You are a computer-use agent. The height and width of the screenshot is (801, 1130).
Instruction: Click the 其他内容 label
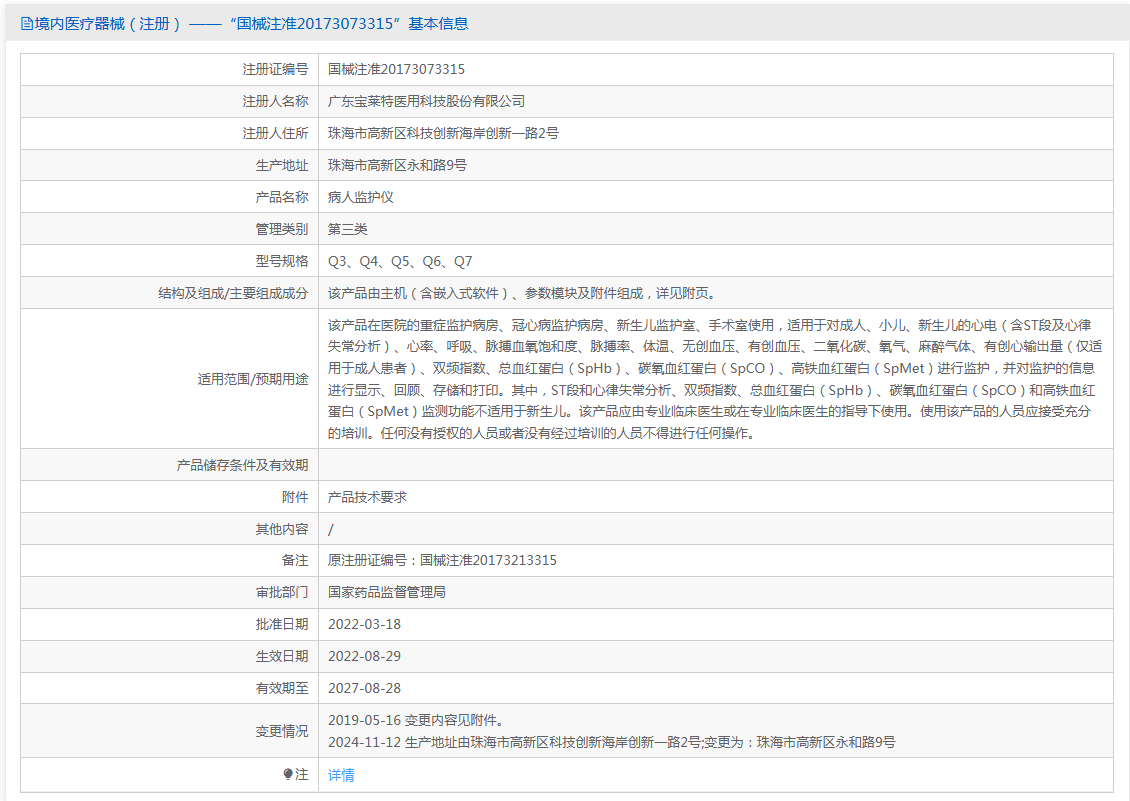282,529
